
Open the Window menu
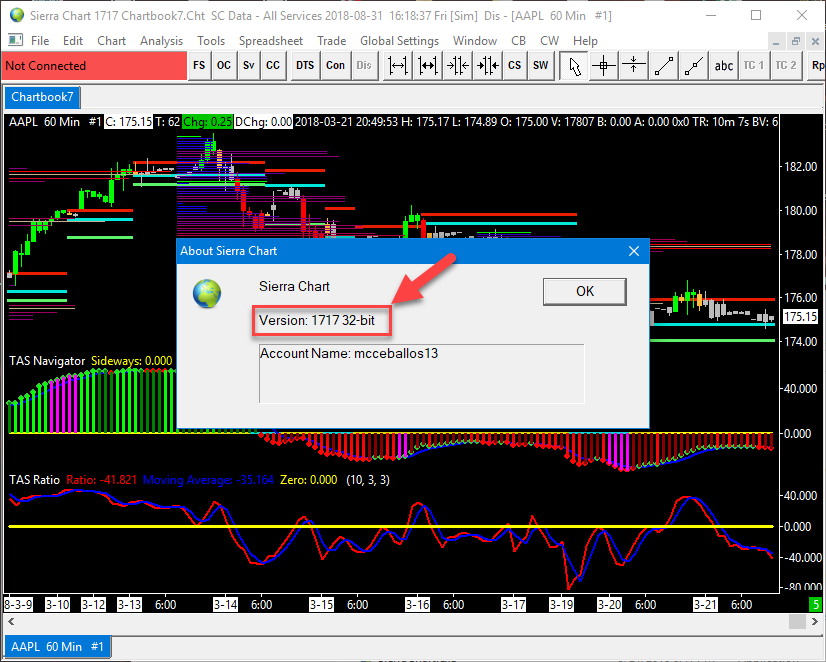pyautogui.click(x=475, y=41)
